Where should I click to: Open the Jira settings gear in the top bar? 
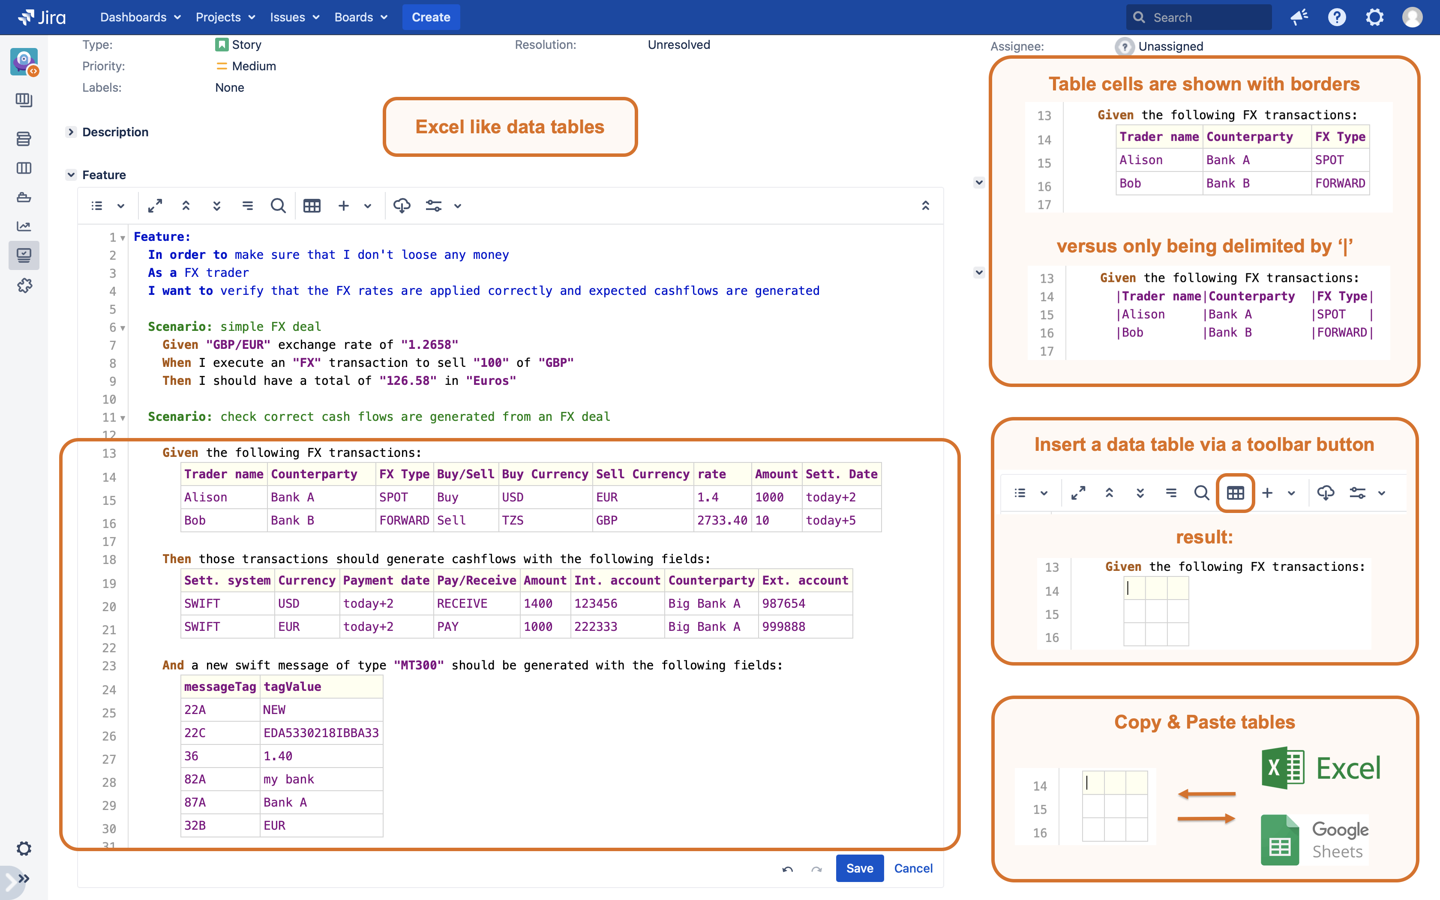[x=1375, y=17]
